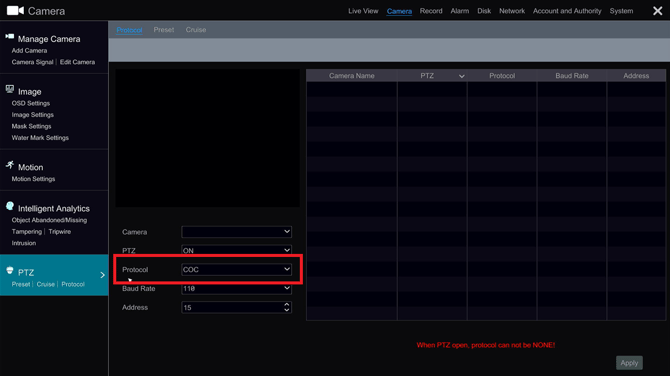Open the Disk menu

coord(484,11)
